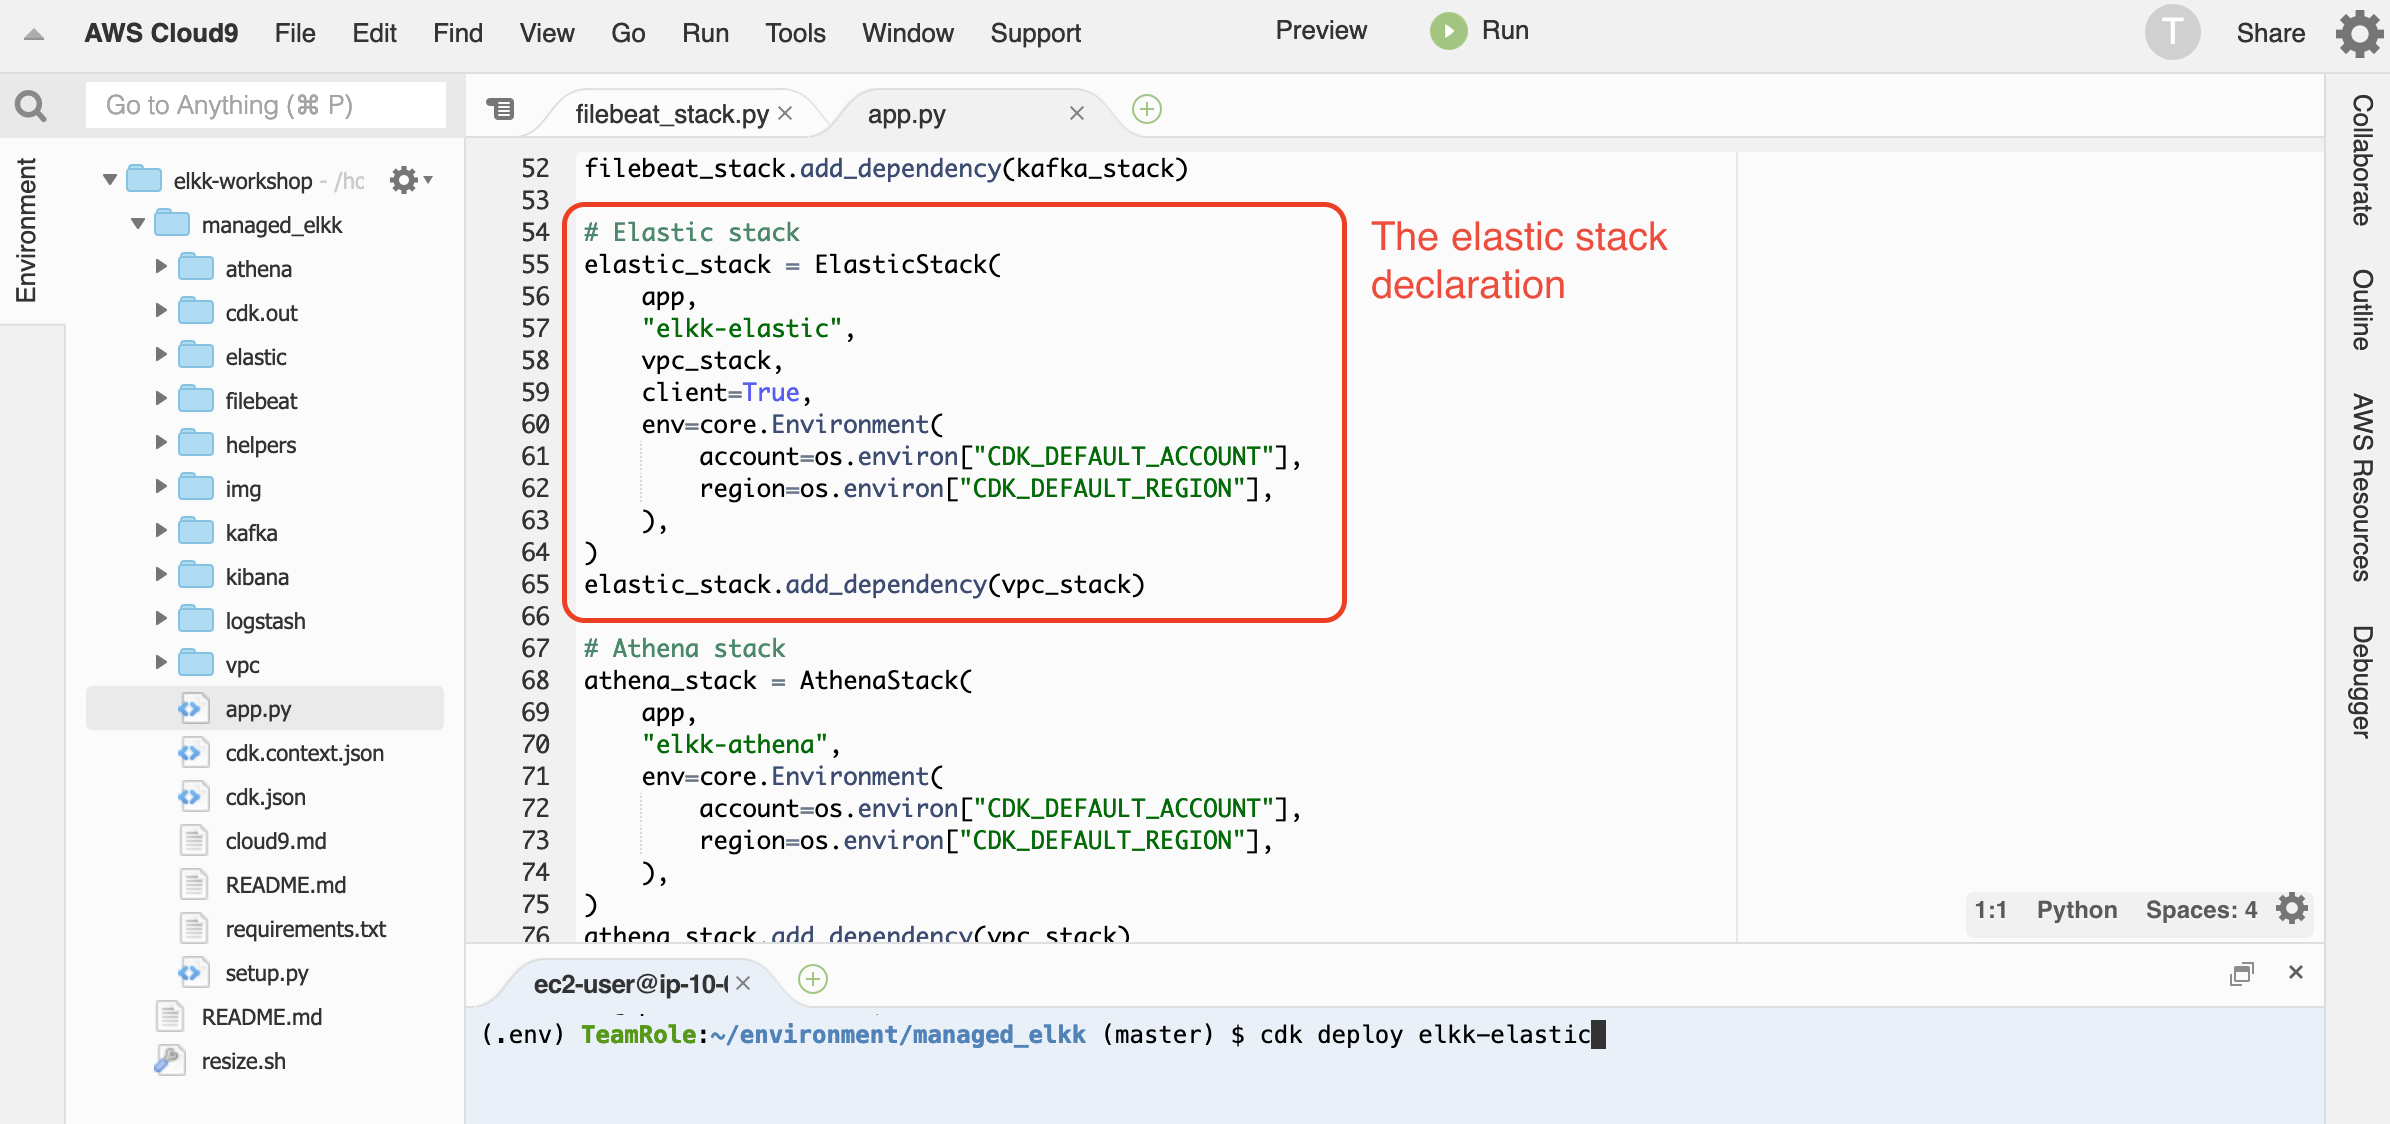Open editor status bar gear settings
The image size is (2390, 1124).
[x=2291, y=909]
